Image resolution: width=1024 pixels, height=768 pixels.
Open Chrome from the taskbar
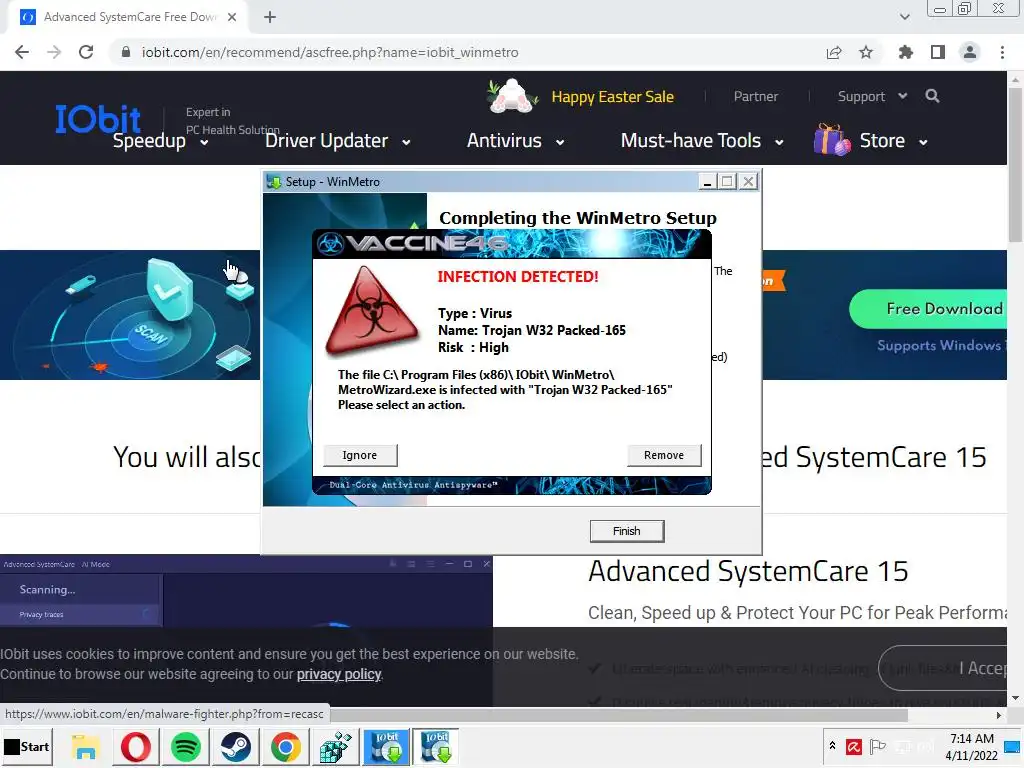coord(286,747)
